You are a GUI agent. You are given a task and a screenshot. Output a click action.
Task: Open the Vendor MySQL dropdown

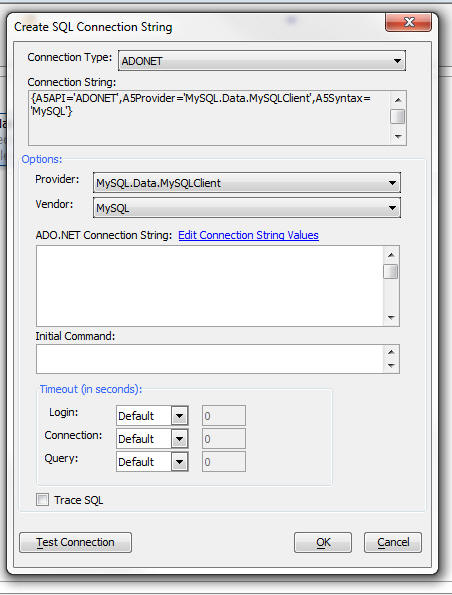coord(247,208)
